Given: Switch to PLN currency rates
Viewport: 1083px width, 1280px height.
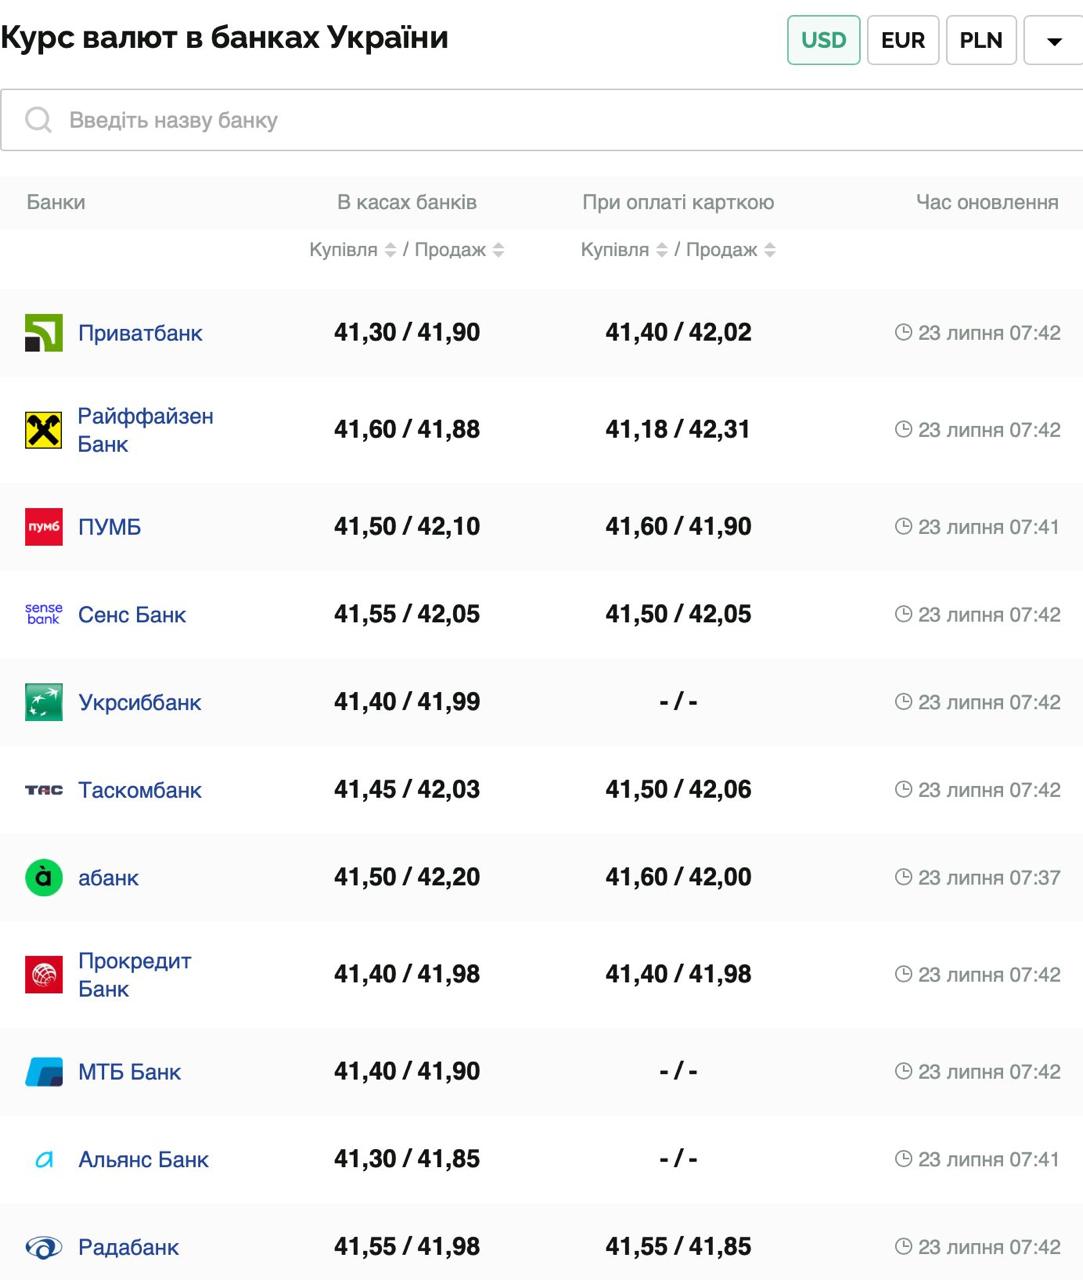Looking at the screenshot, I should point(980,40).
